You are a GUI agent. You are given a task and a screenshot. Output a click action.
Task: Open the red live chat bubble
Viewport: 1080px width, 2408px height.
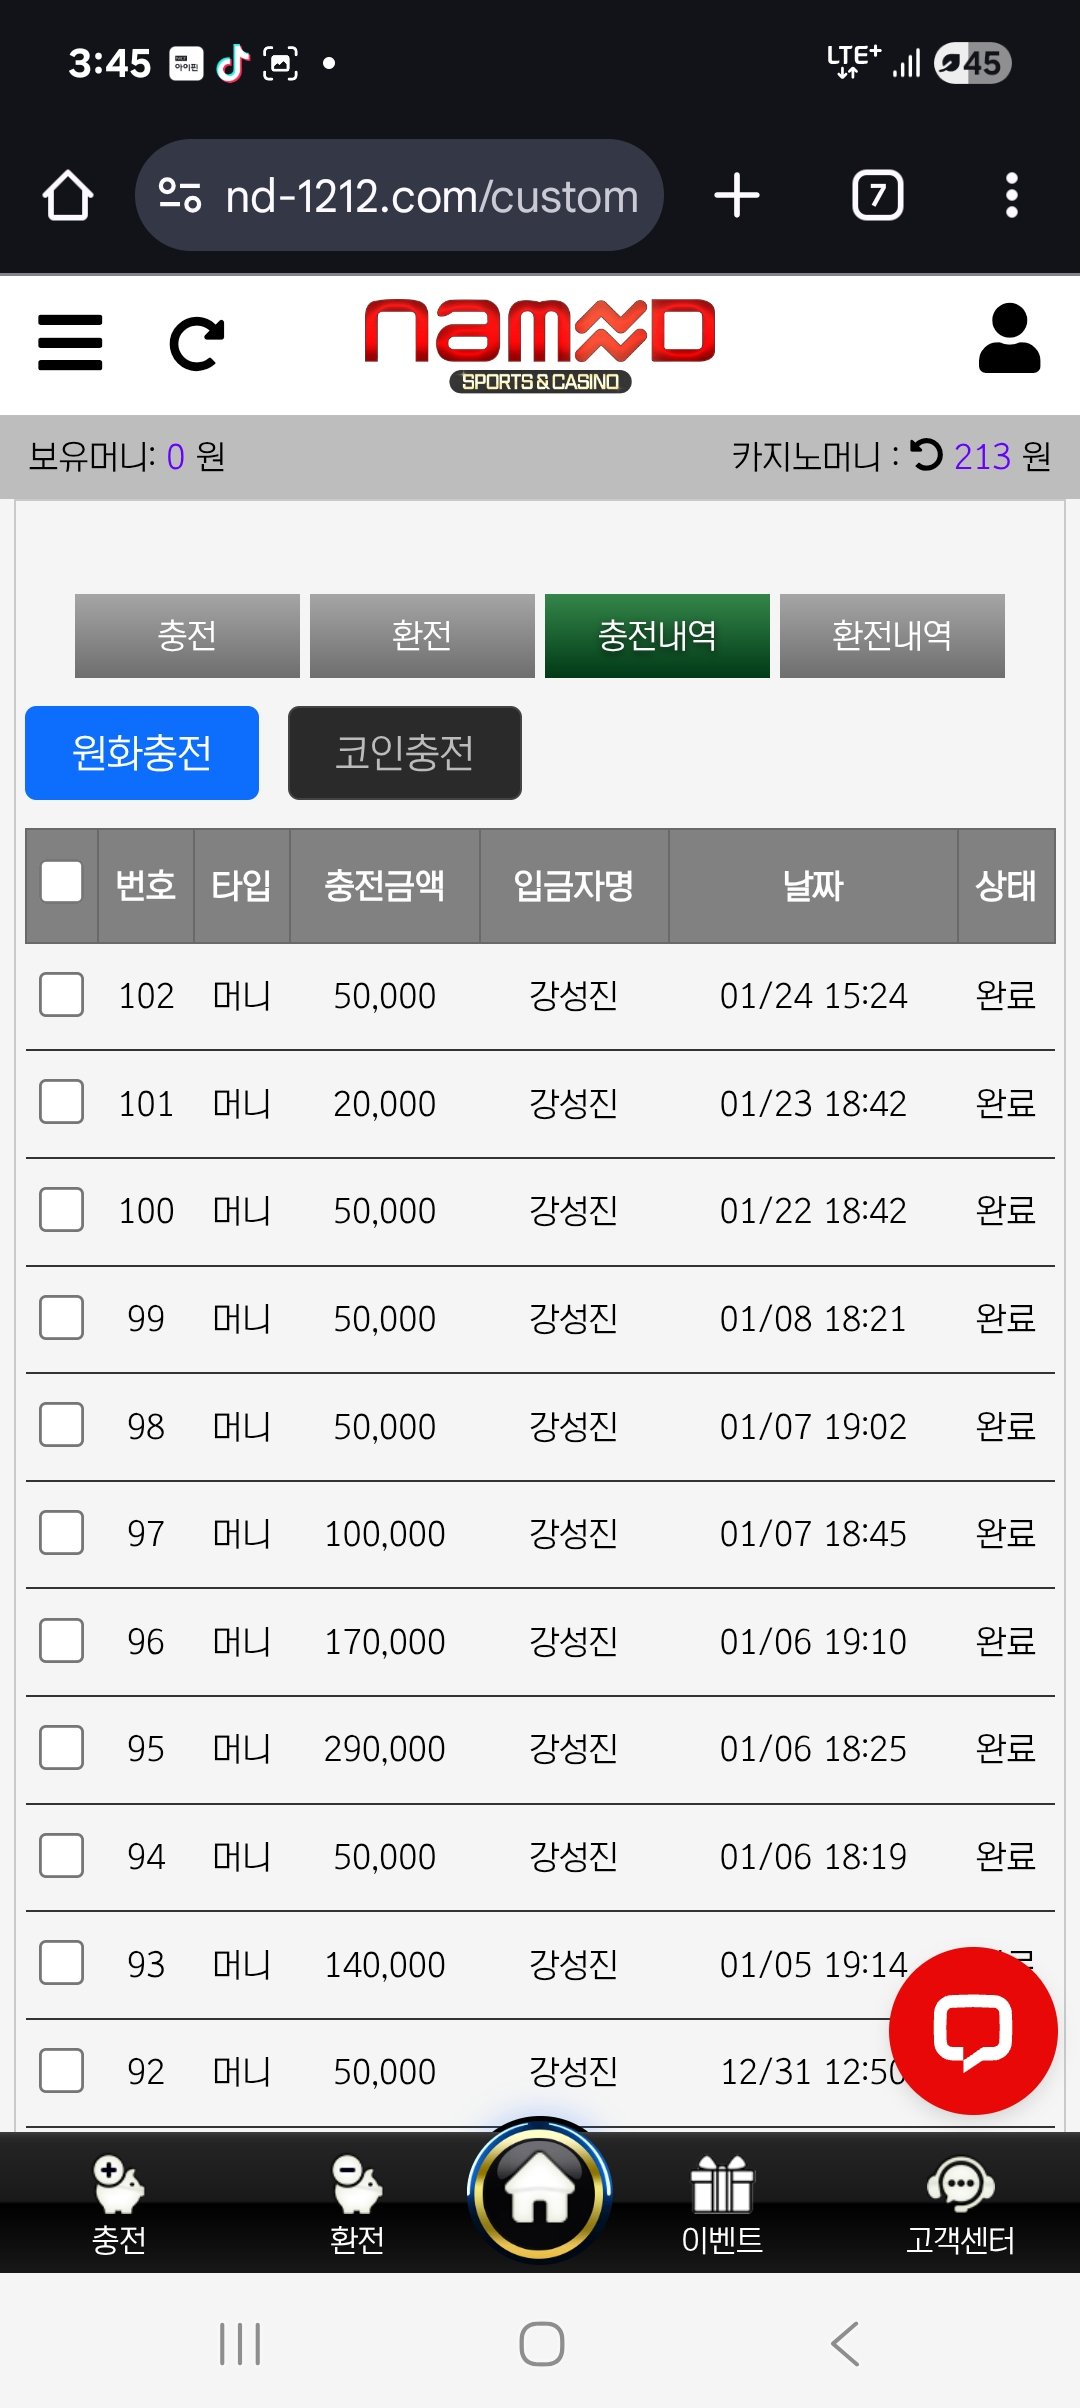tap(972, 2031)
